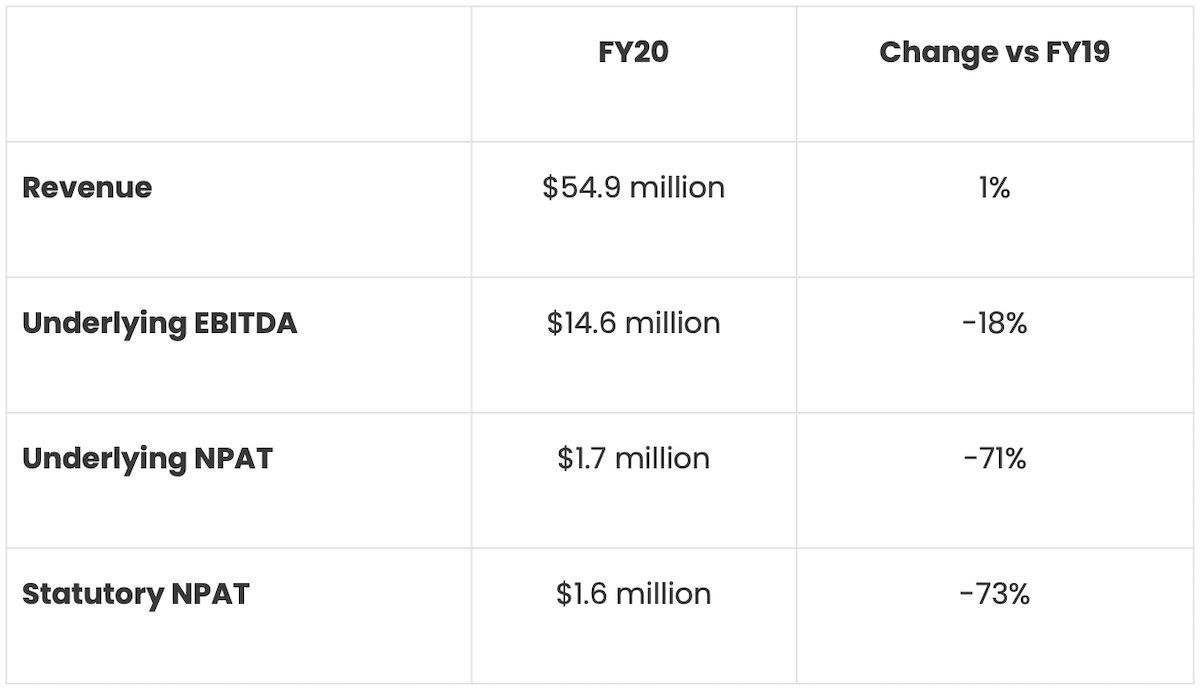The height and width of the screenshot is (690, 1200).
Task: Select the Statutory NPAT row label
Action: (135, 594)
